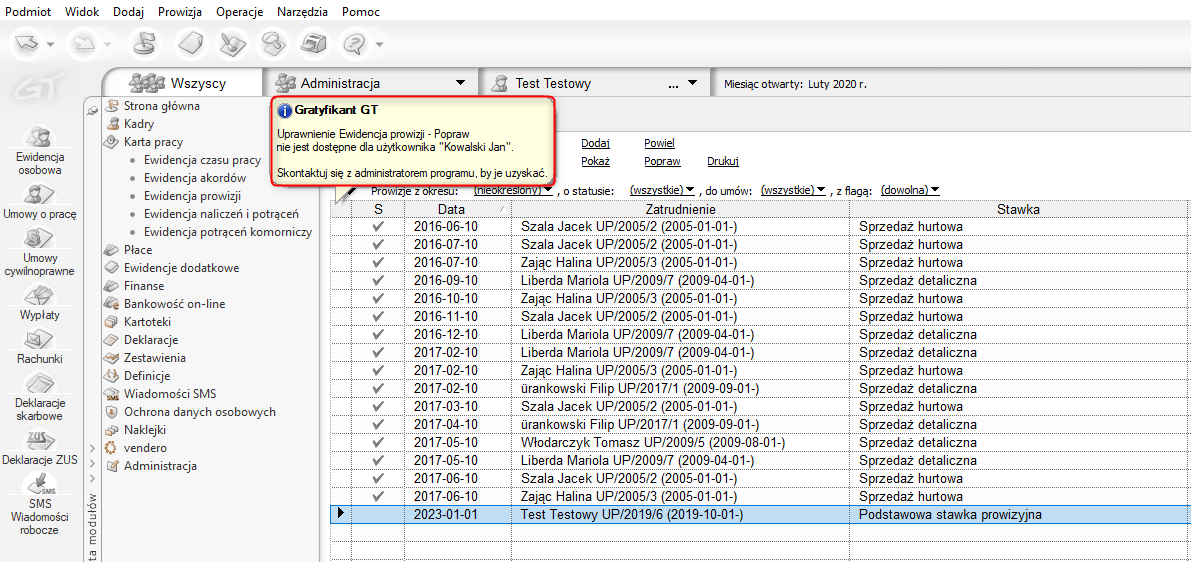This screenshot has height=562, width=1191.
Task: Click the help question mark toolbar icon
Action: [x=355, y=44]
